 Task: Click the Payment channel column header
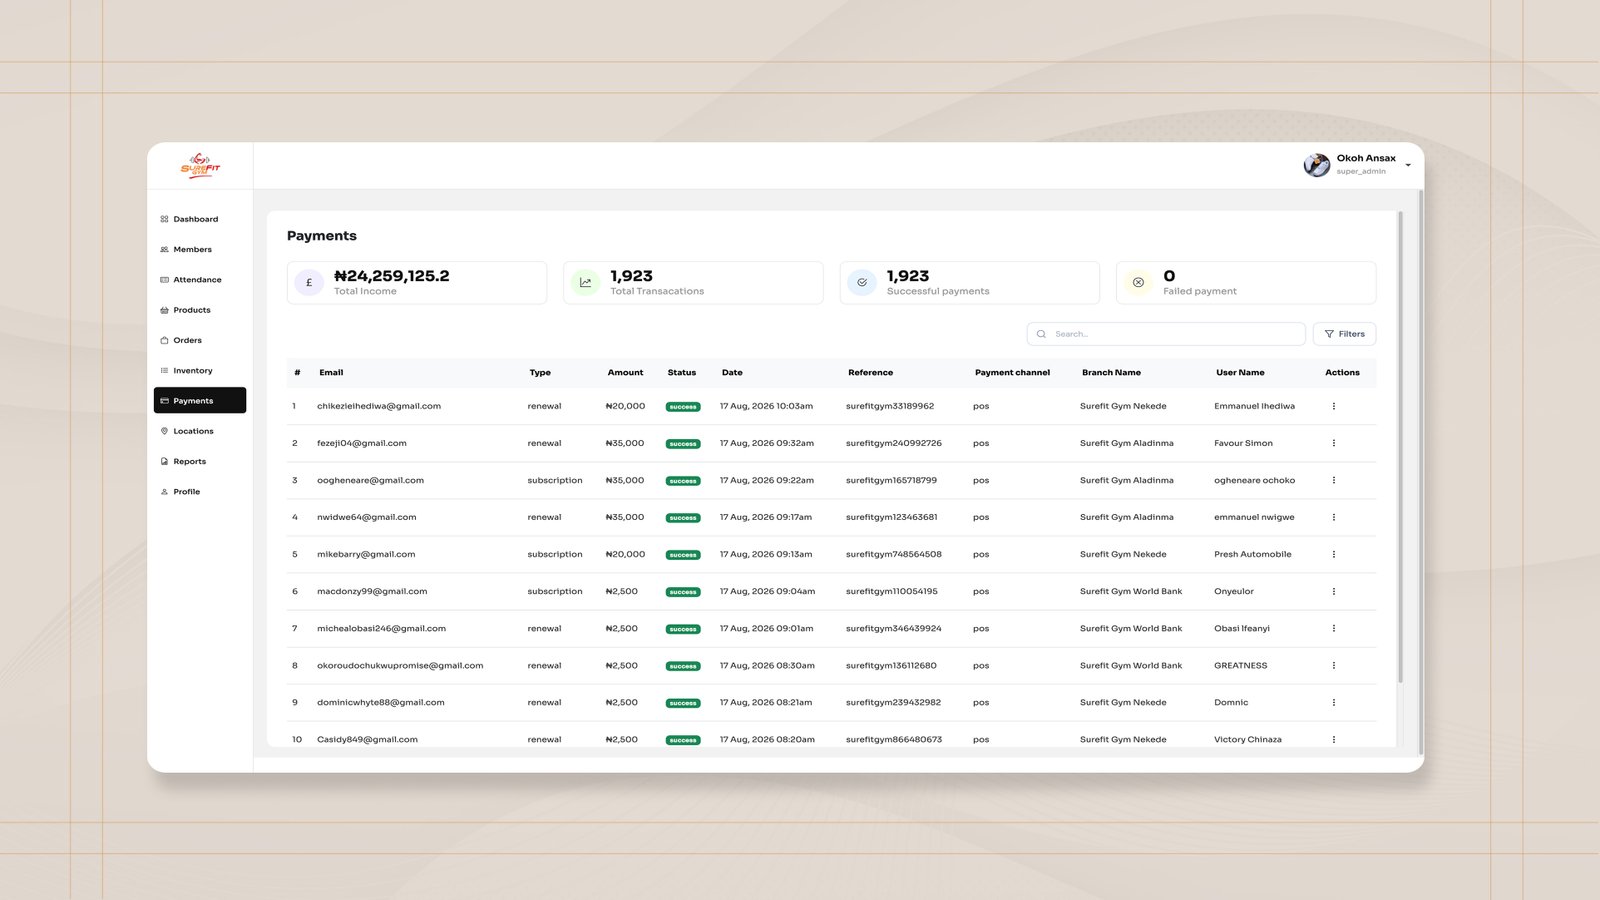tap(1012, 372)
